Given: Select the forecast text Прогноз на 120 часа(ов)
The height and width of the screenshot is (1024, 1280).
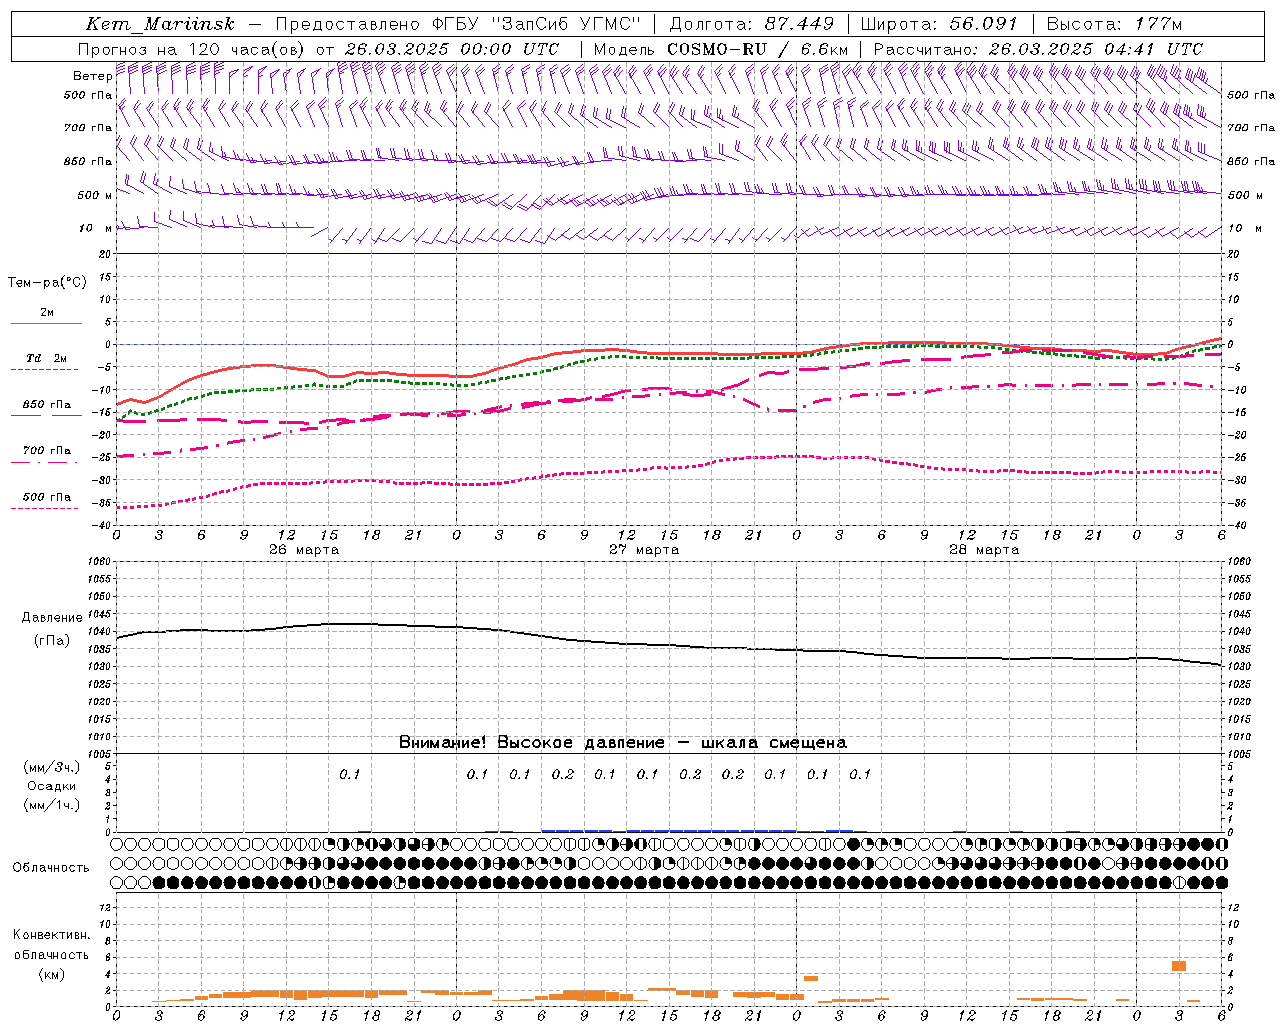Looking at the screenshot, I should pos(192,49).
